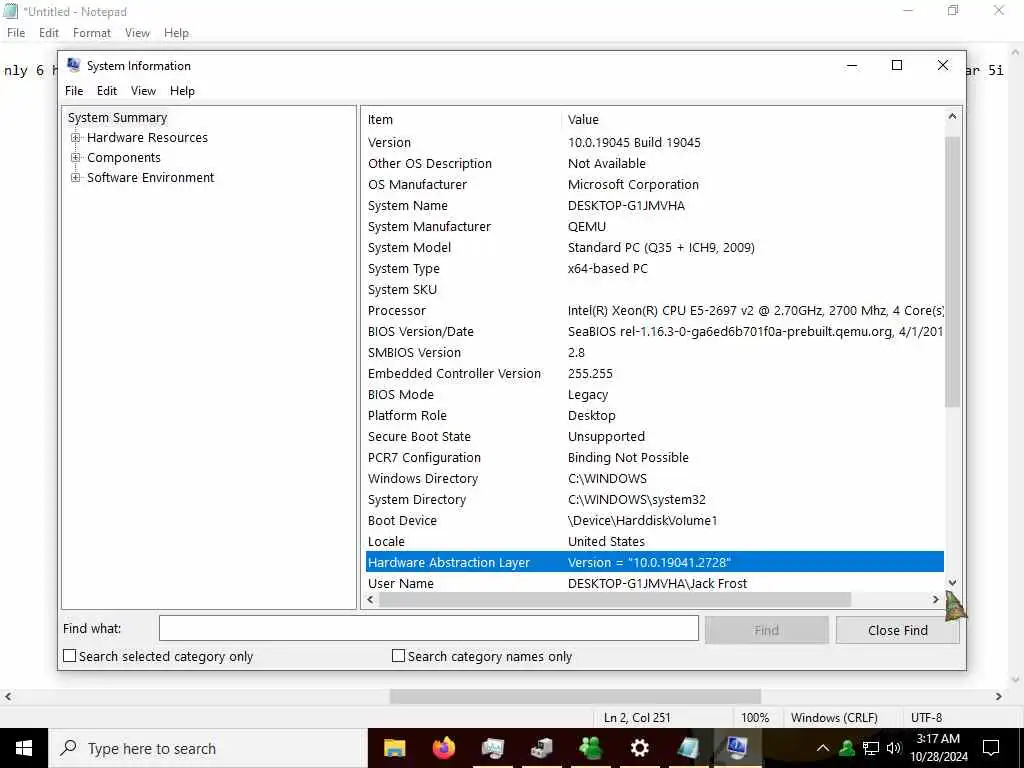Click the details list scroll-up arrow
1024x768 pixels.
(952, 117)
